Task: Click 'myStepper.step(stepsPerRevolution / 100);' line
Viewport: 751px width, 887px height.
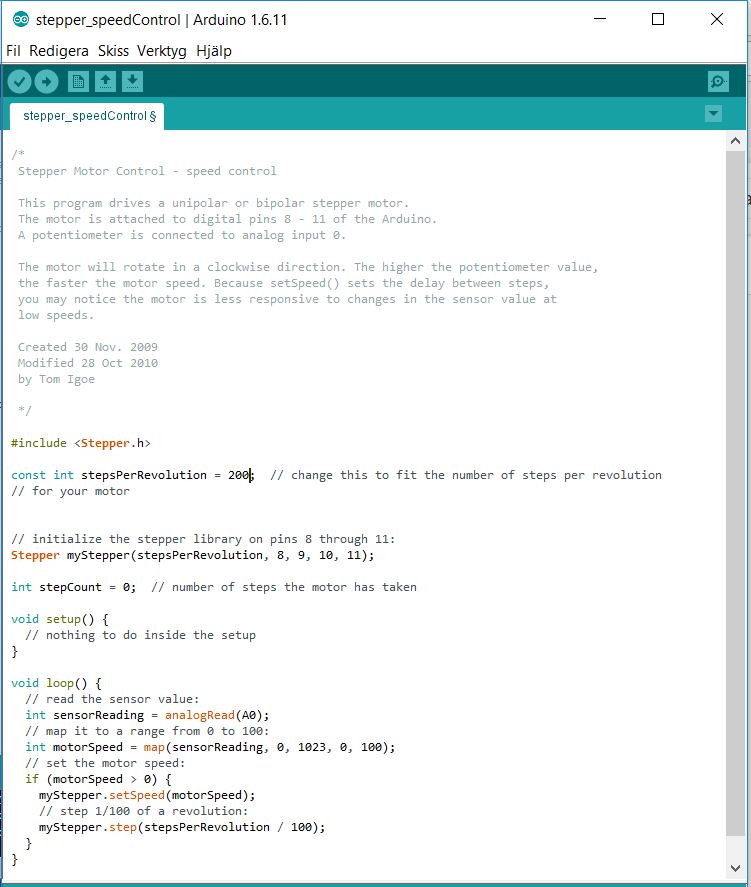Action: [x=182, y=827]
